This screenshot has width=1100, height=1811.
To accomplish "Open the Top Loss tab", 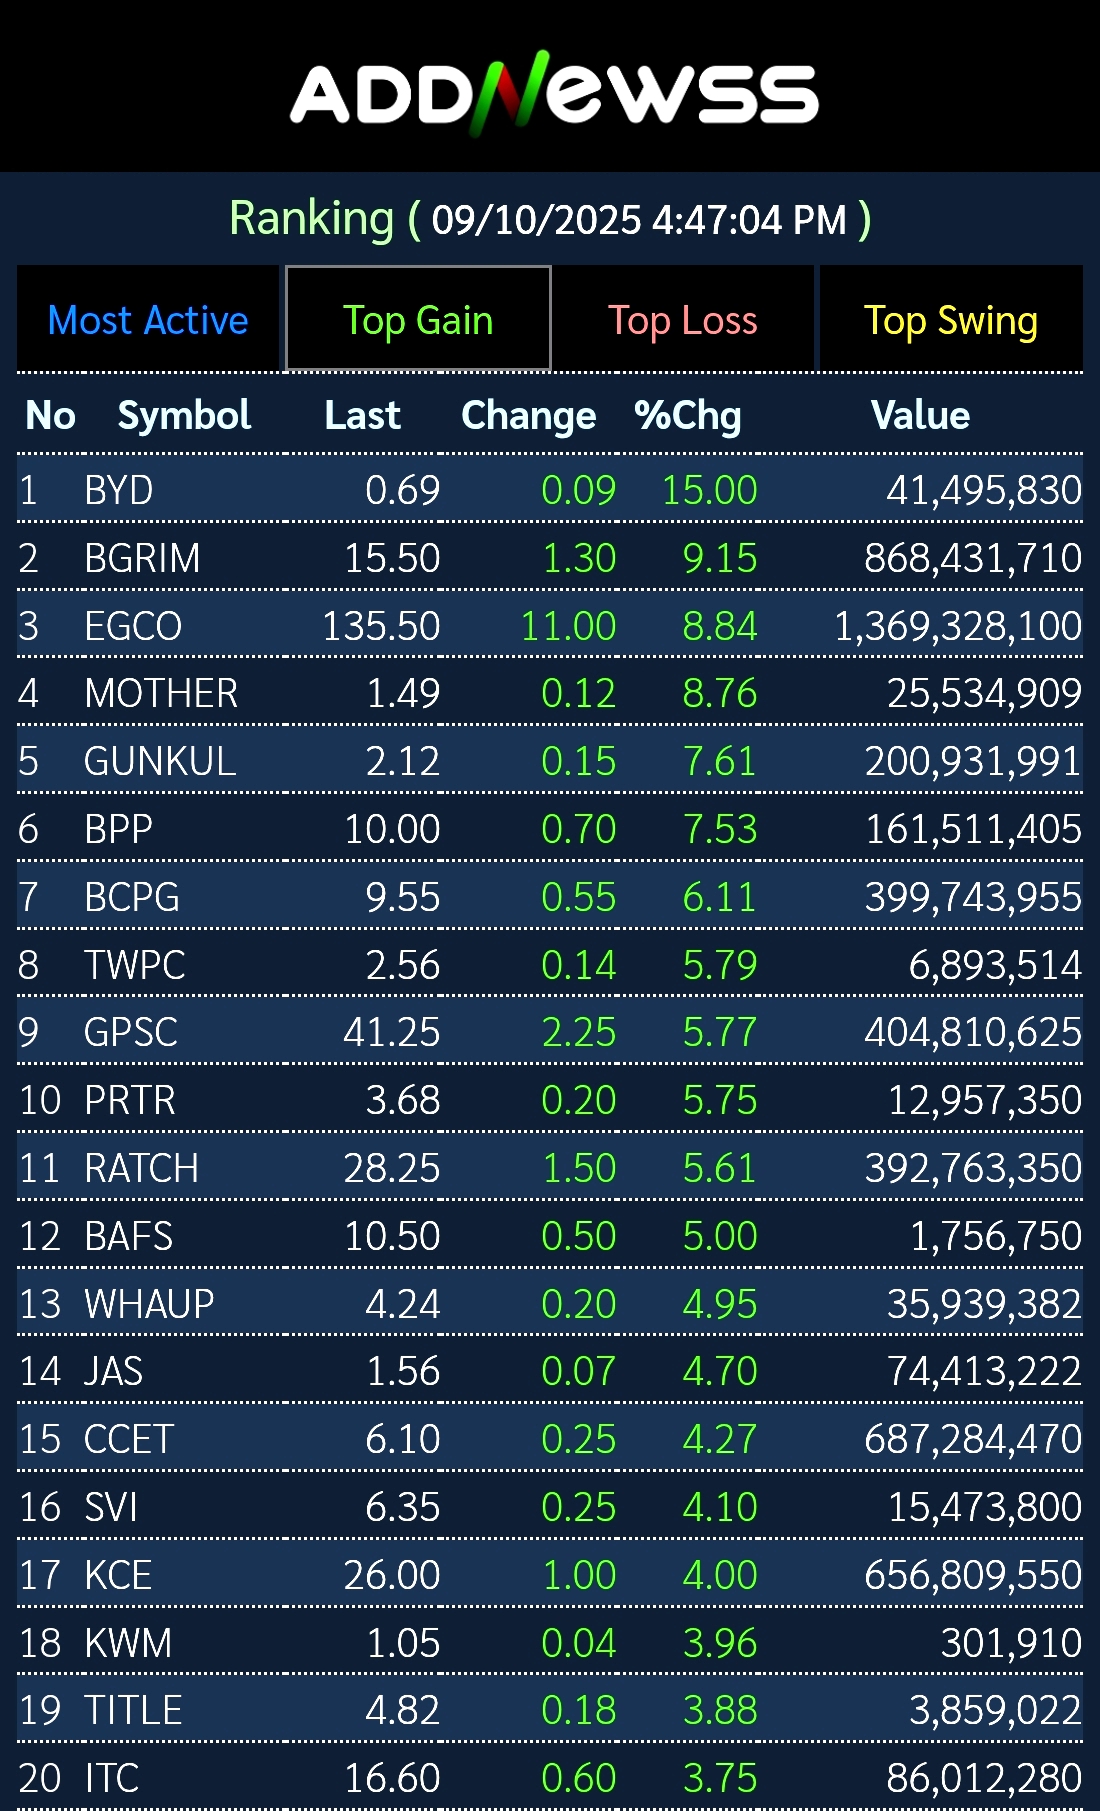I will pos(683,320).
